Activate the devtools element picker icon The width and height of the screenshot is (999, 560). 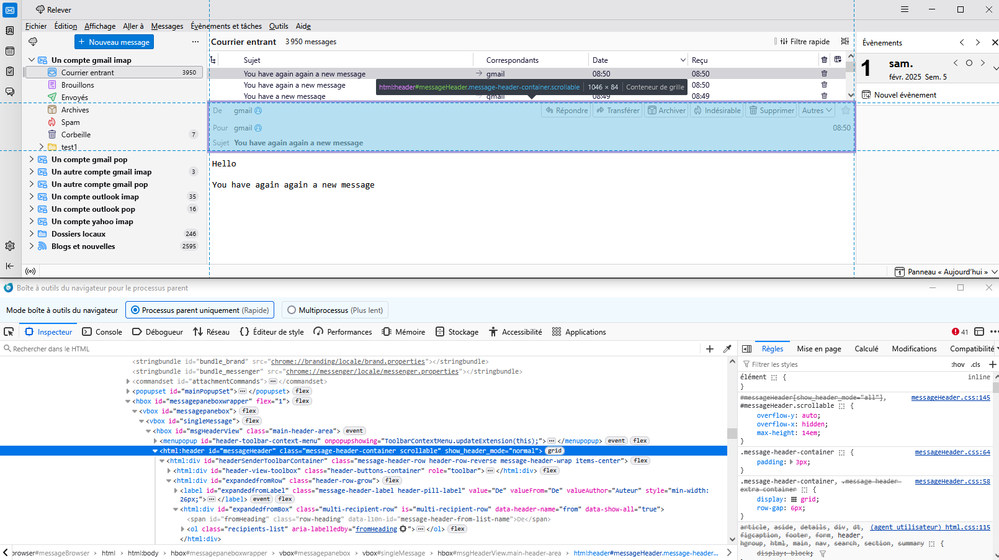click(x=9, y=332)
